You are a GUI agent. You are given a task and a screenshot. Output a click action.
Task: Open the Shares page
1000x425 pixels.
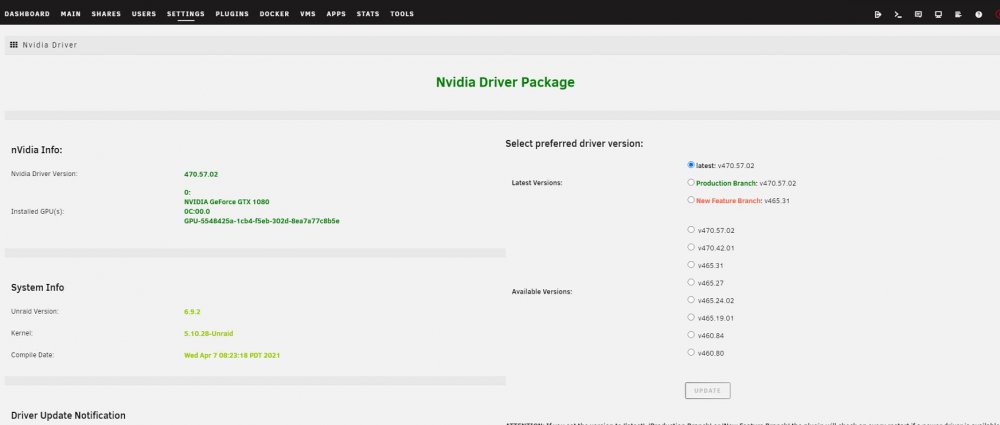point(106,14)
